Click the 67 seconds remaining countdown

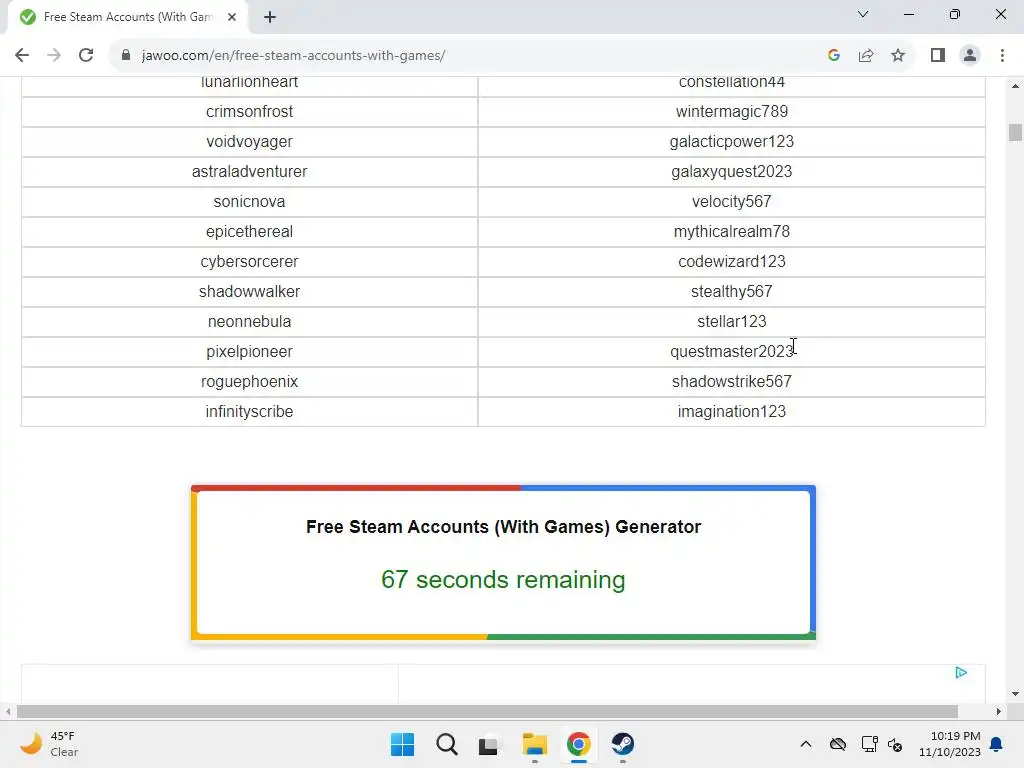pyautogui.click(x=503, y=580)
